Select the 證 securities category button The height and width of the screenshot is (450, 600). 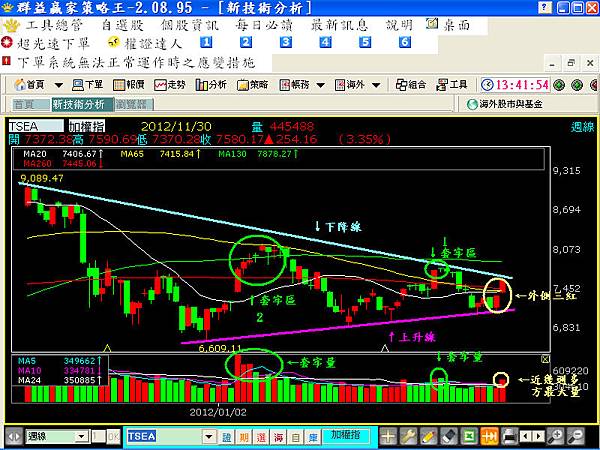point(225,437)
